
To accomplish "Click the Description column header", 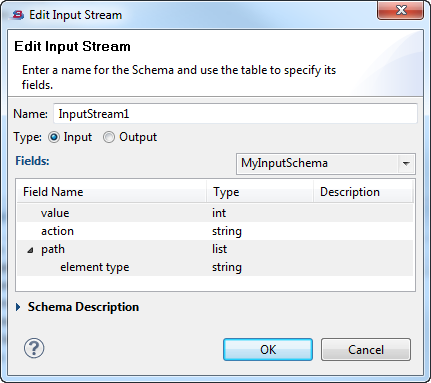I will pyautogui.click(x=363, y=192).
